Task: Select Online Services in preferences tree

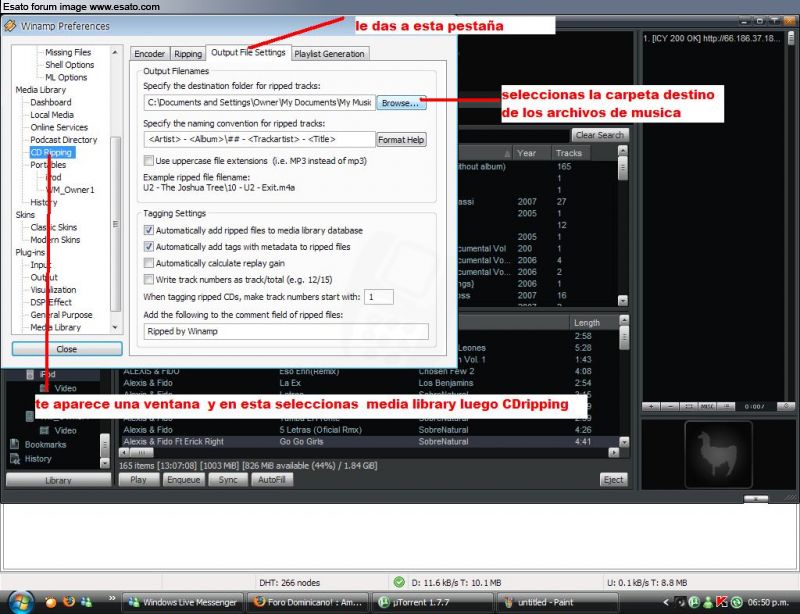Action: pos(59,127)
